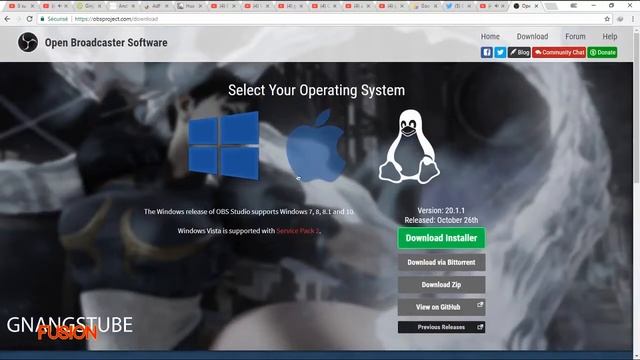This screenshot has height=360, width=640.
Task: Open the Download menu item
Action: coord(532,36)
